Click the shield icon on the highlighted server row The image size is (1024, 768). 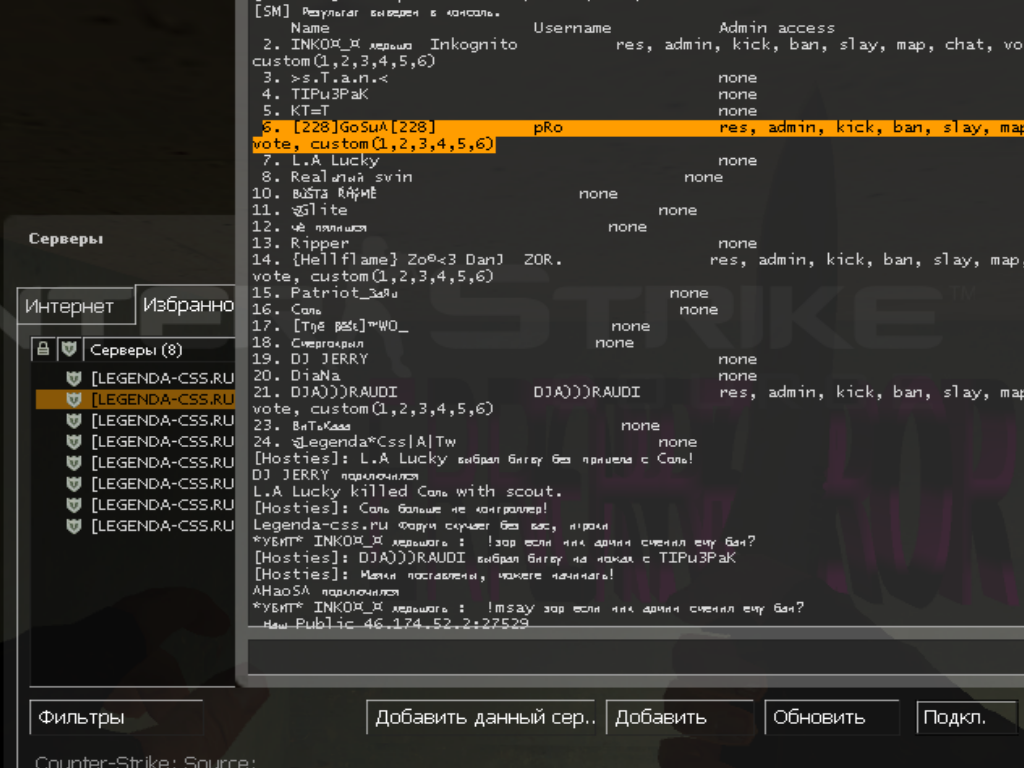tap(74, 399)
